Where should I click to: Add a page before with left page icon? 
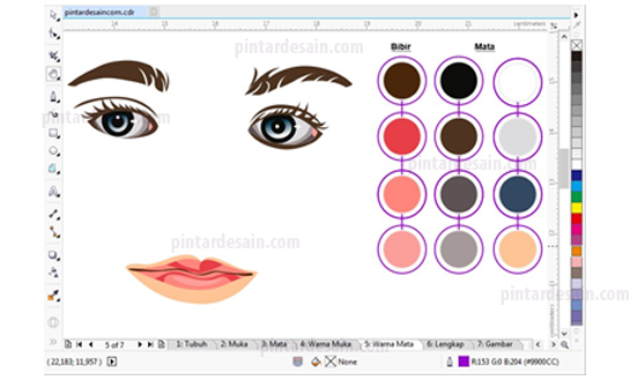click(68, 344)
